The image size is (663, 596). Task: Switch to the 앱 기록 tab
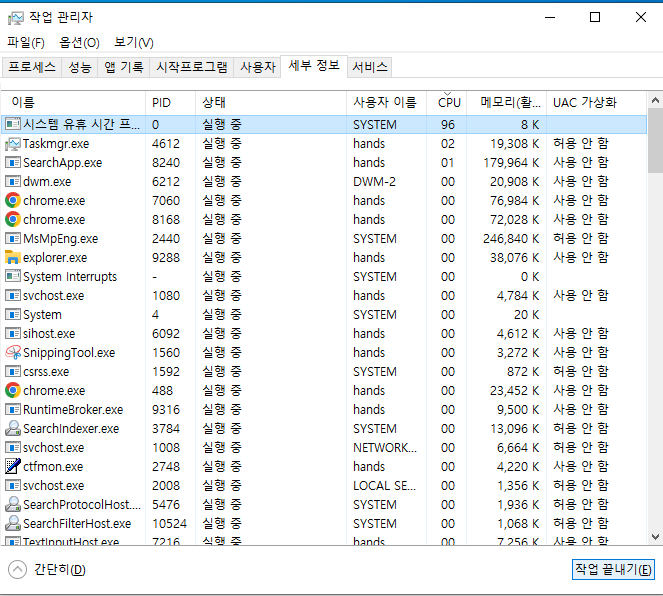(123, 67)
